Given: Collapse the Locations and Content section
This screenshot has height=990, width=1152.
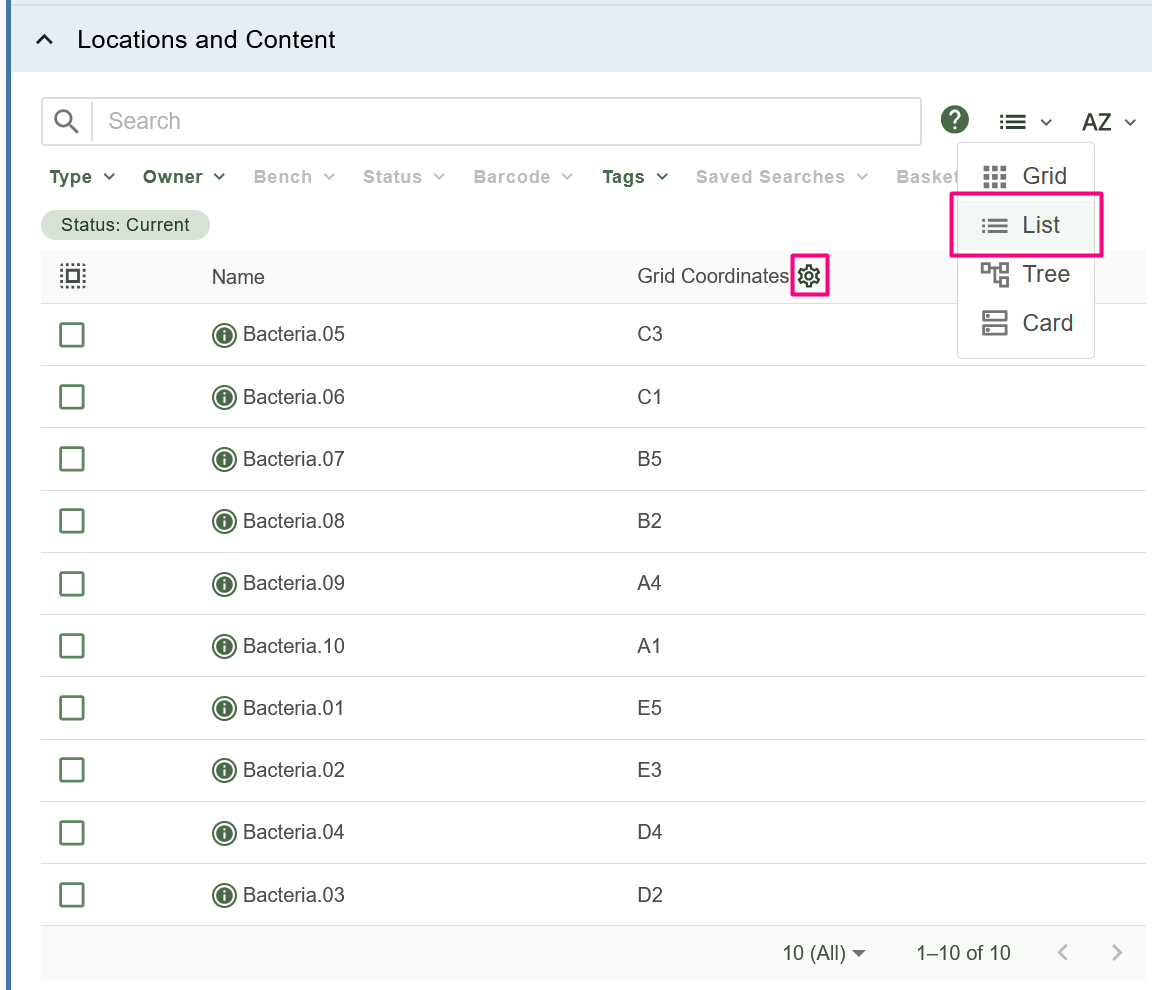Looking at the screenshot, I should tap(44, 40).
